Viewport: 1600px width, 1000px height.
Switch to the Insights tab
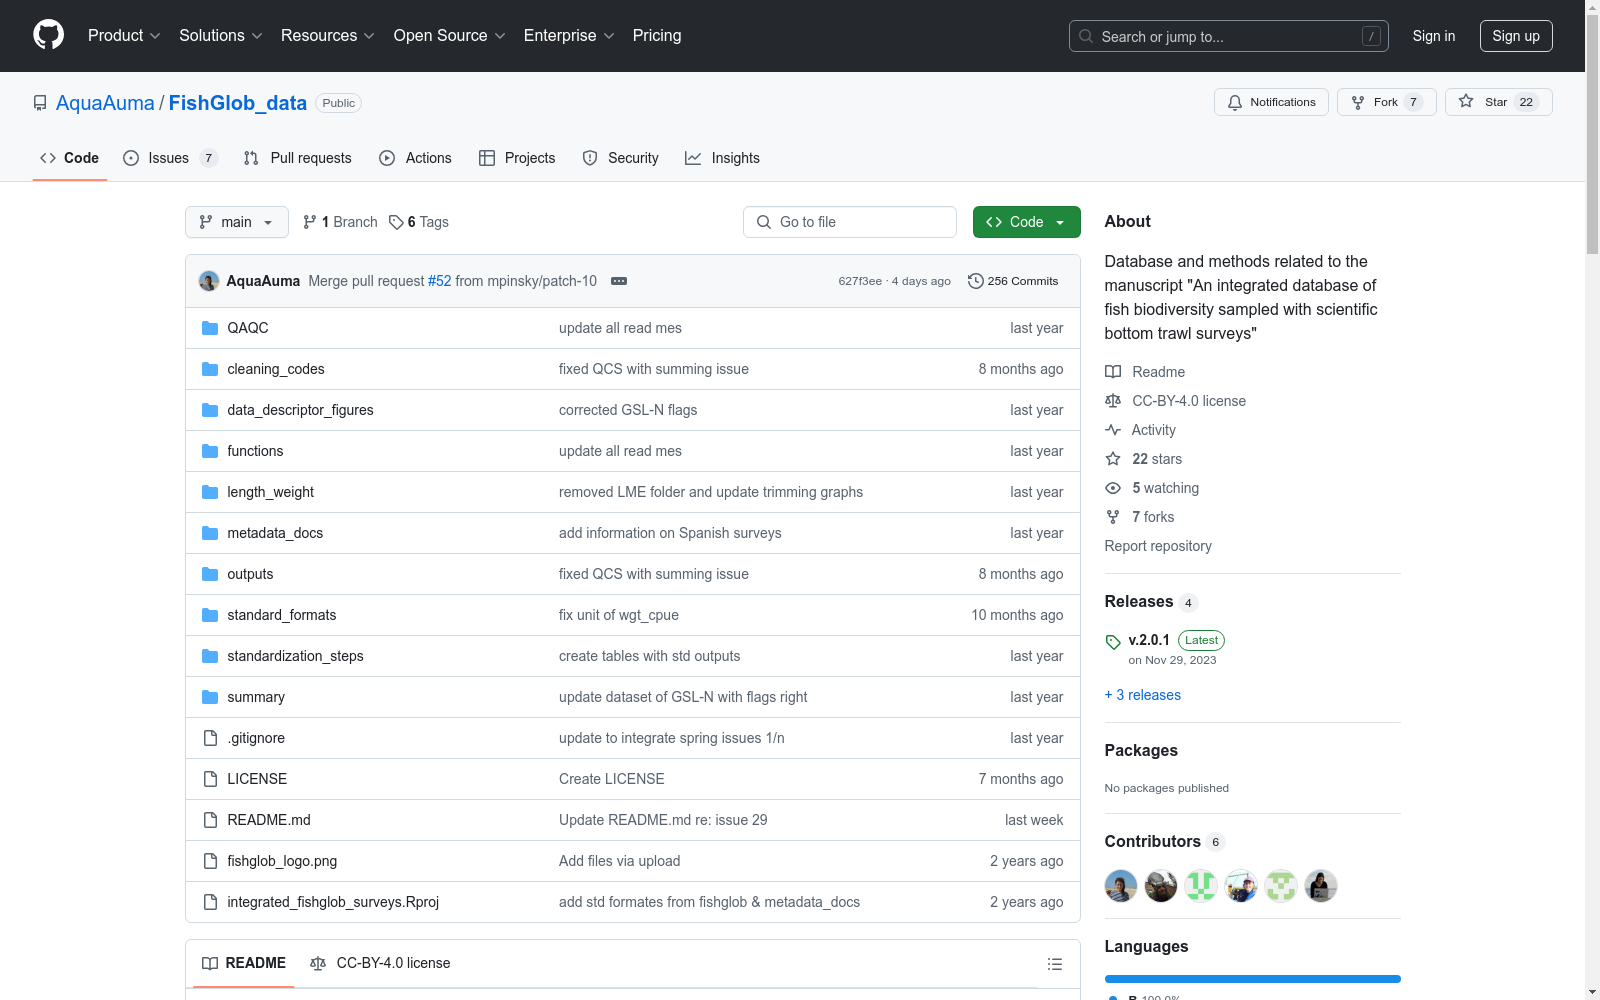tap(722, 158)
